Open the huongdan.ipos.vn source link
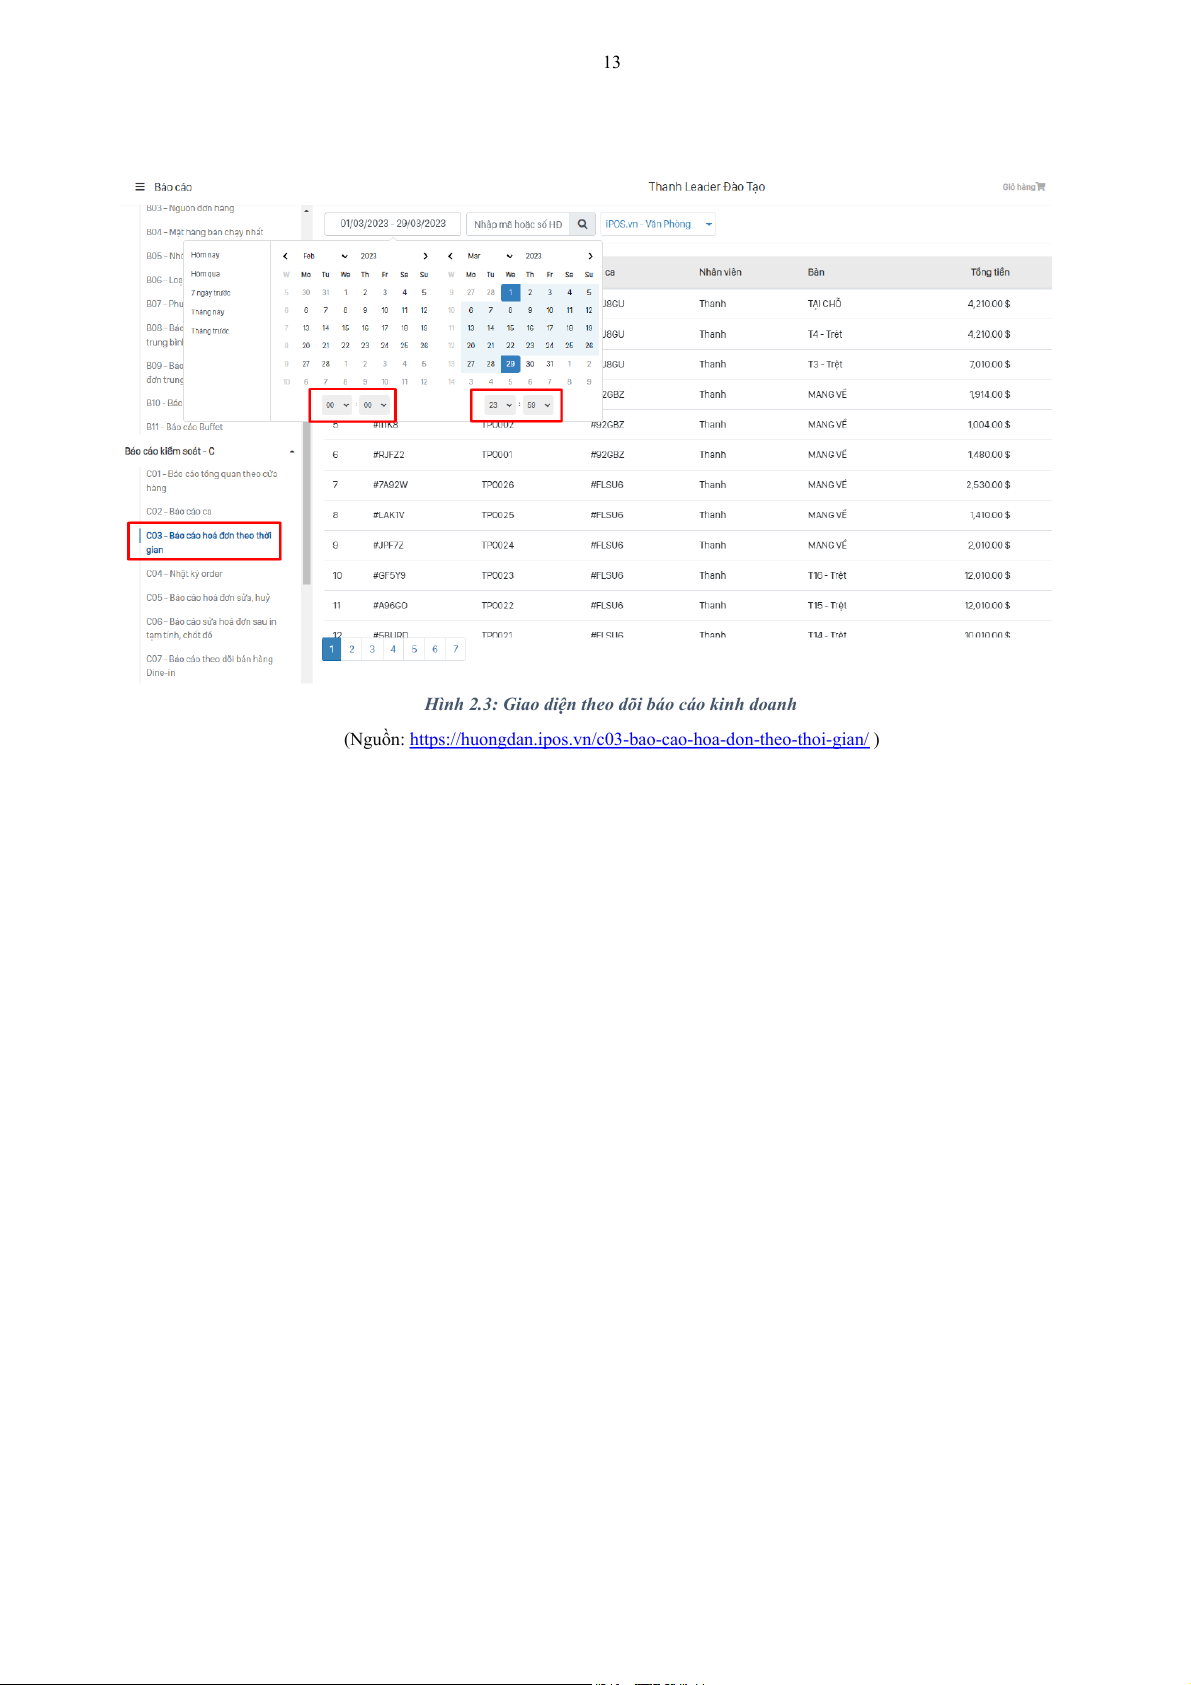 pos(638,739)
